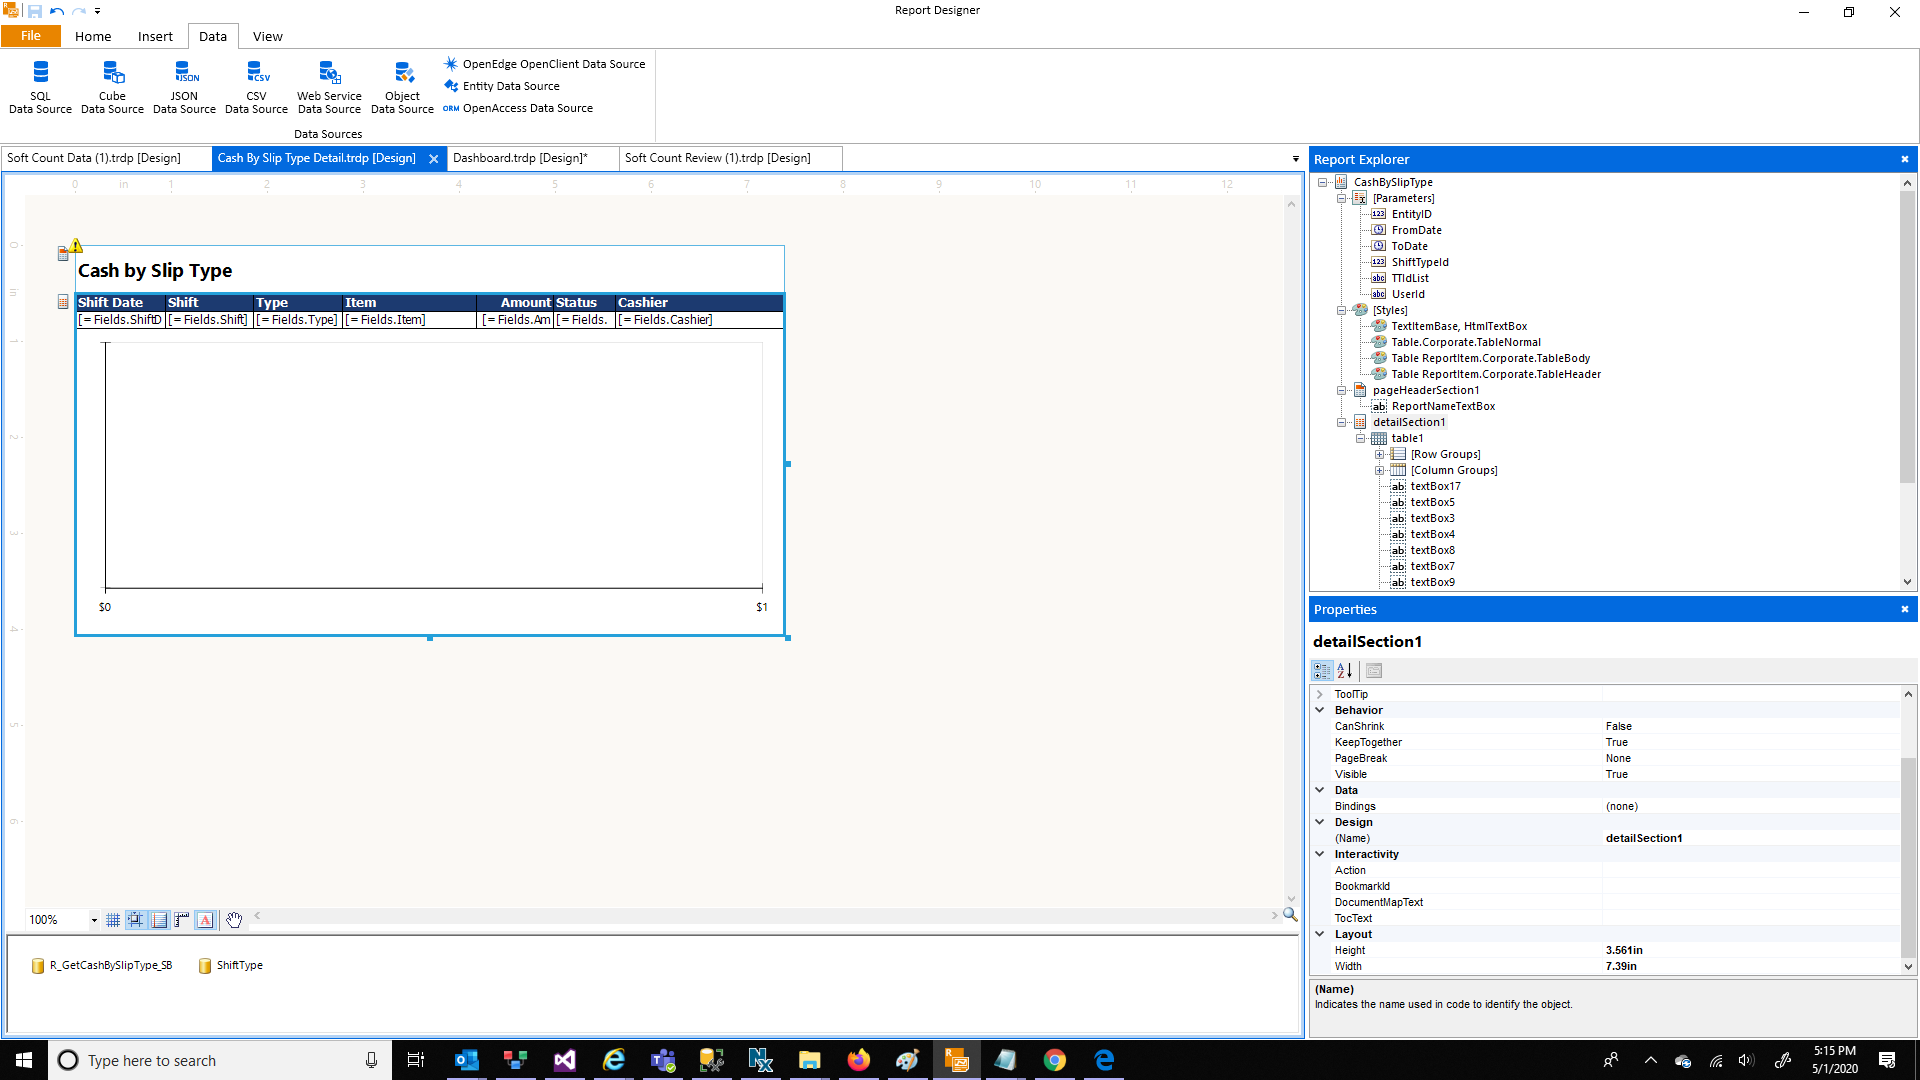Open R_GetCashBySlipType_SB data source

coord(102,966)
